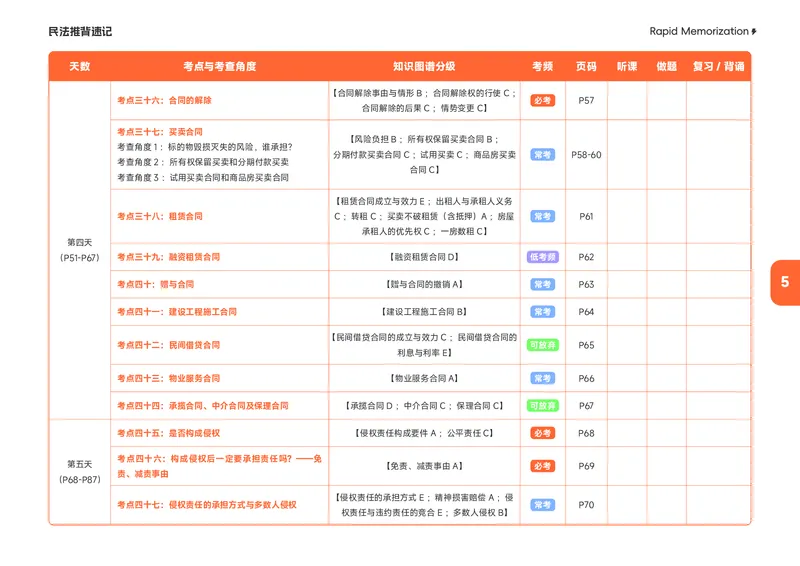This screenshot has width=800, height=566.
Task: Open 考点三十八:租赁合同
Action: pyautogui.click(x=160, y=216)
